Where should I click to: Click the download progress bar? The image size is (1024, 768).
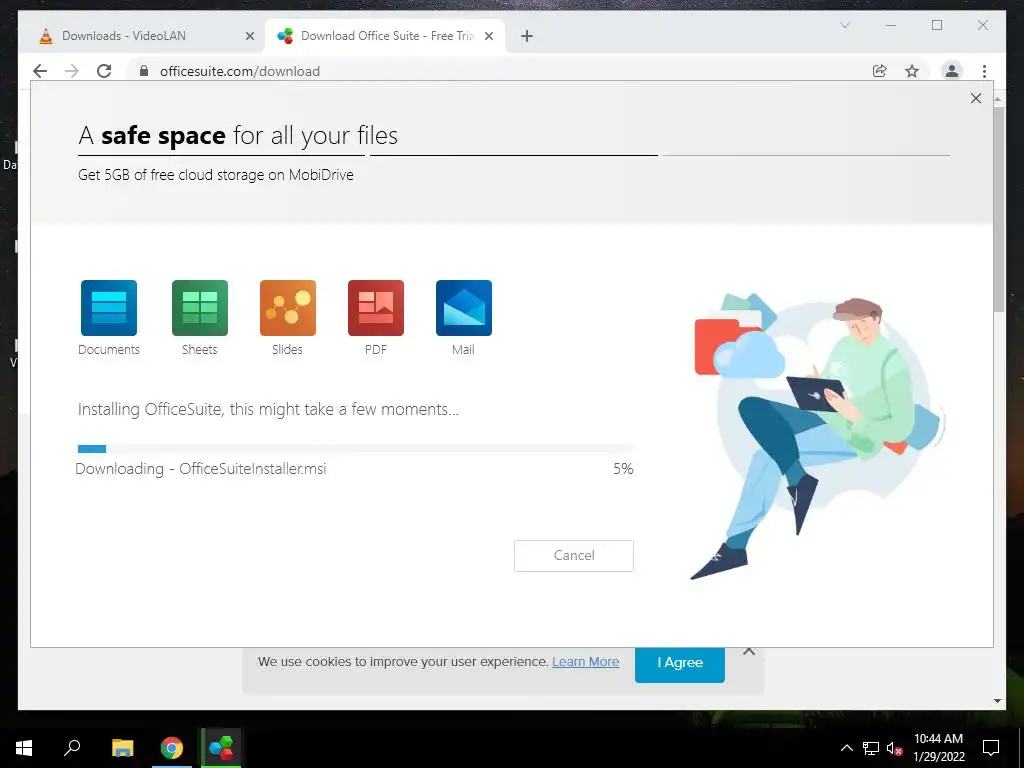point(356,449)
